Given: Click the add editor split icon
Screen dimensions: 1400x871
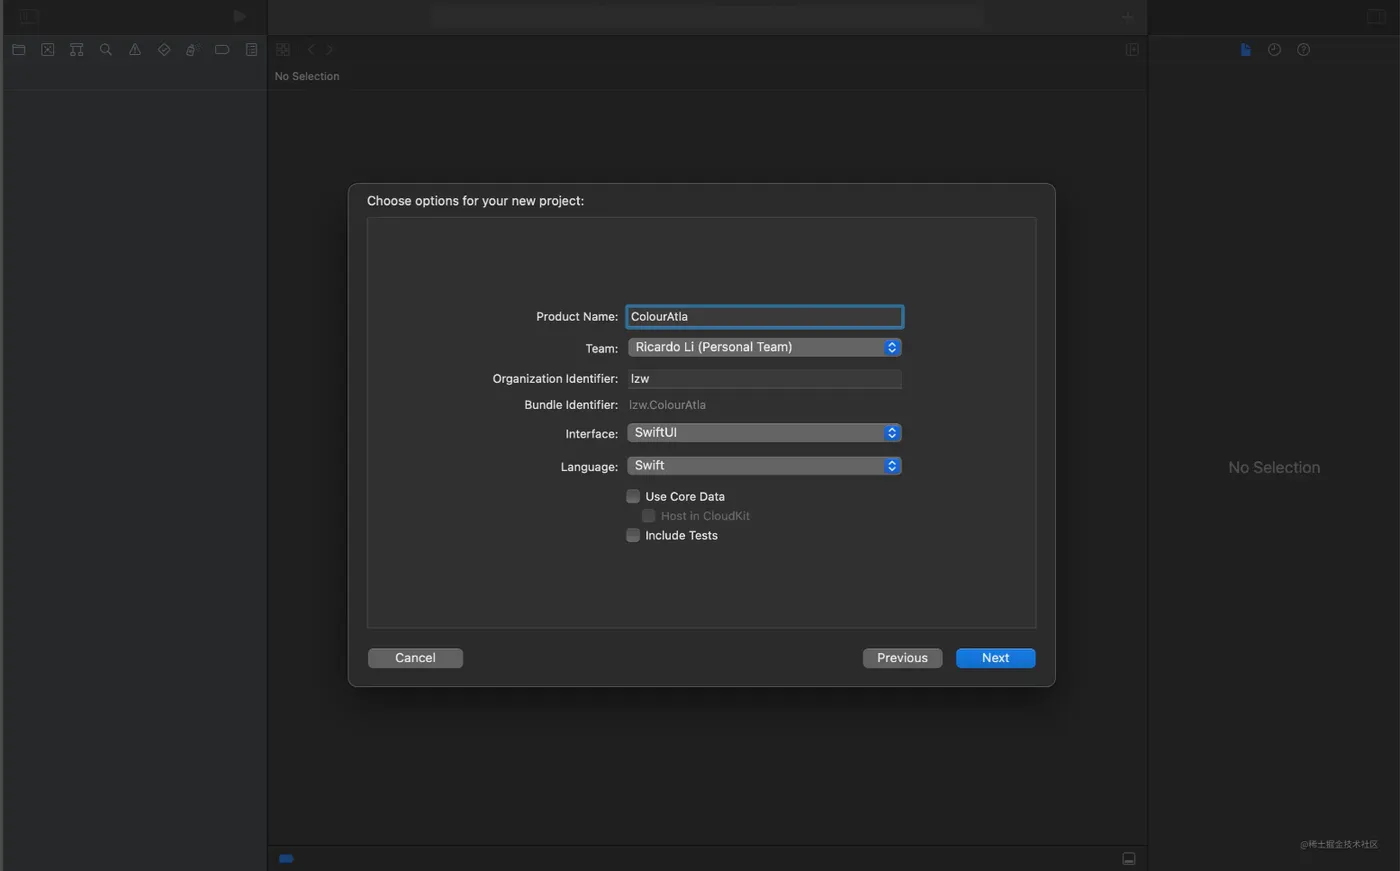Looking at the screenshot, I should 1132,49.
